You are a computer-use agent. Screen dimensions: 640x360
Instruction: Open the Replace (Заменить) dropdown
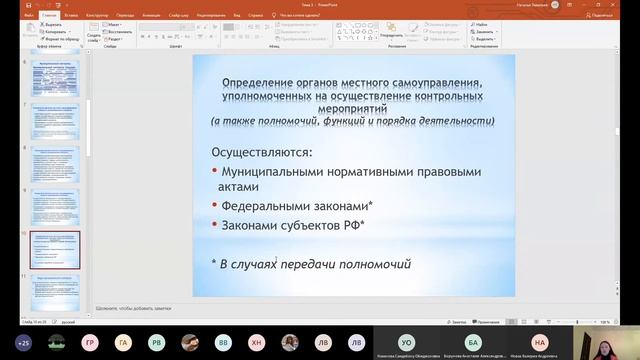[x=484, y=32]
